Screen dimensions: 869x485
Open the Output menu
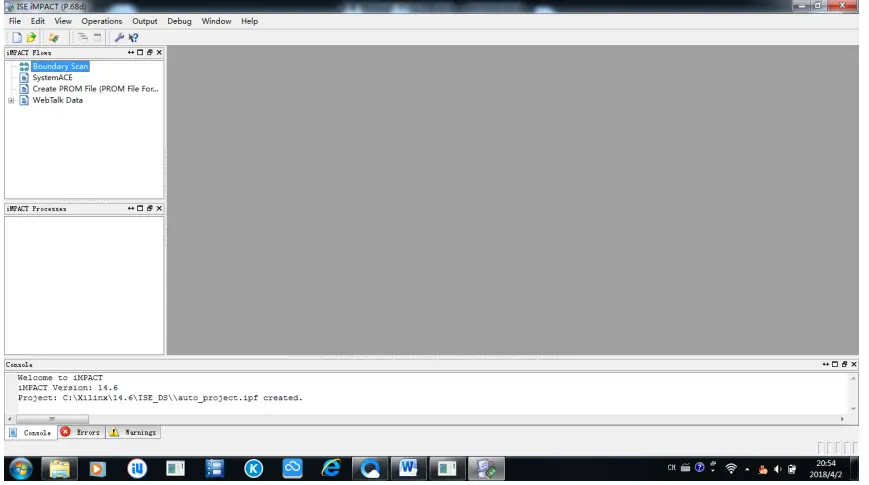point(145,21)
